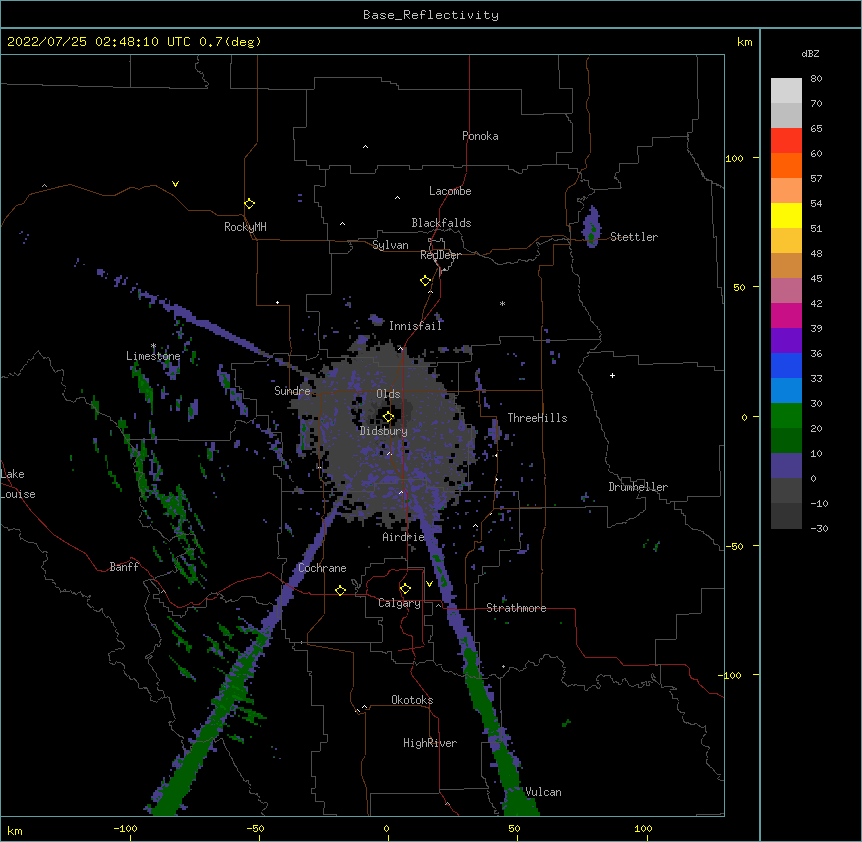862x842 pixels.
Task: Click the 100 tick label on the right axis
Action: (x=734, y=158)
